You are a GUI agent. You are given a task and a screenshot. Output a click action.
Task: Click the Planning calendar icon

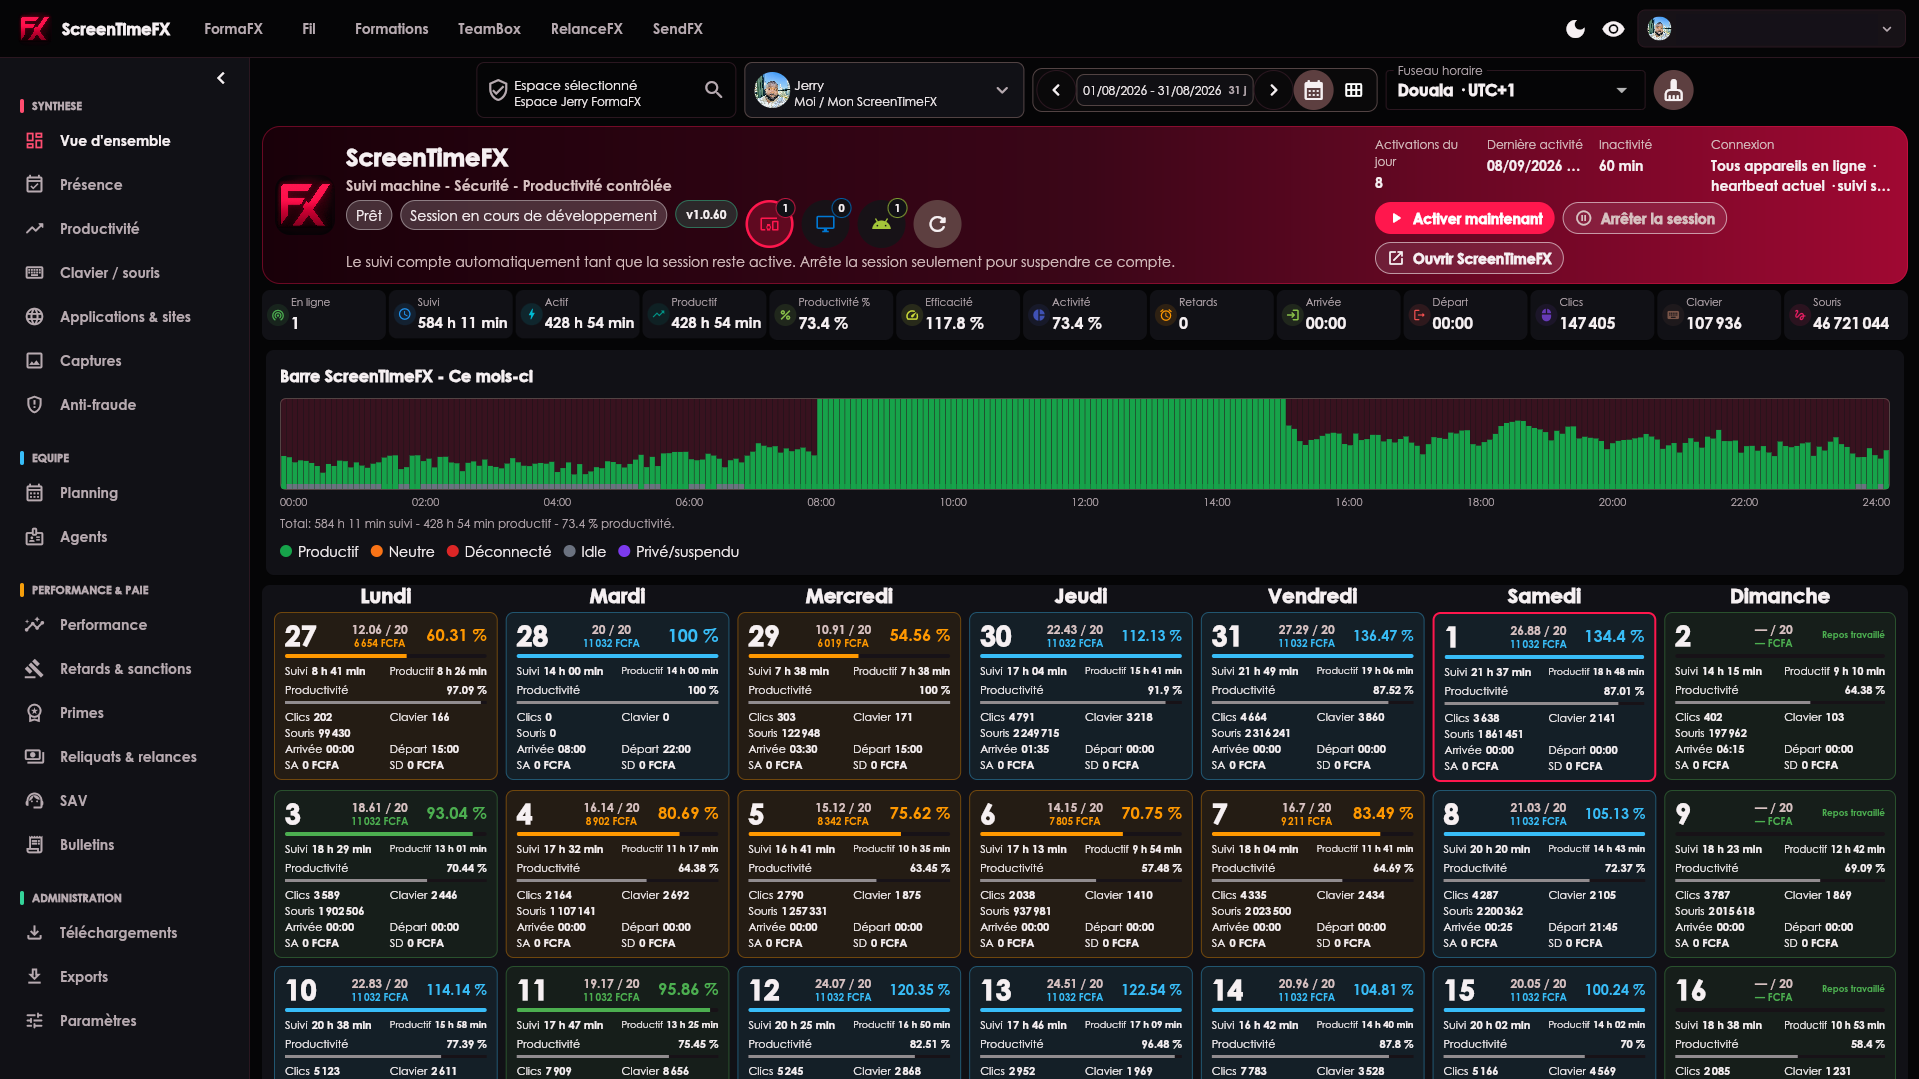pos(35,493)
